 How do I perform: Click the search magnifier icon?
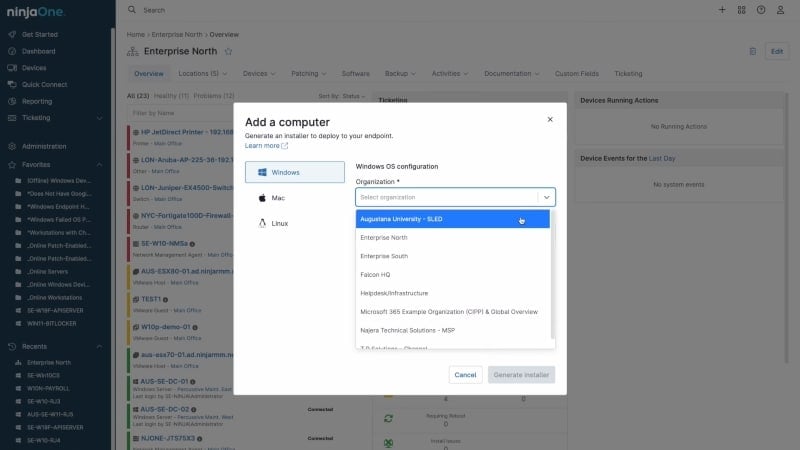(132, 10)
